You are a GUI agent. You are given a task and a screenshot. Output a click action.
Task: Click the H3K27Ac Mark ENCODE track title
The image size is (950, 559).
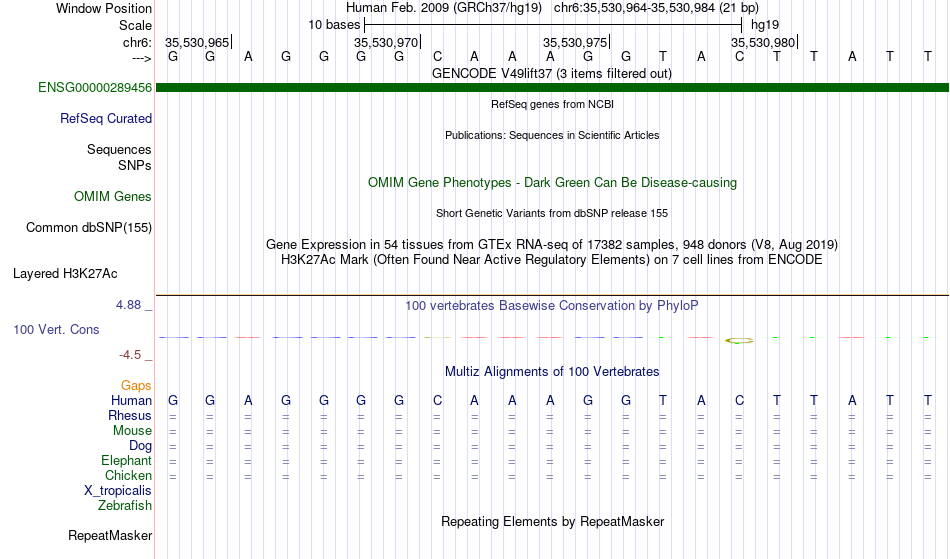552,260
